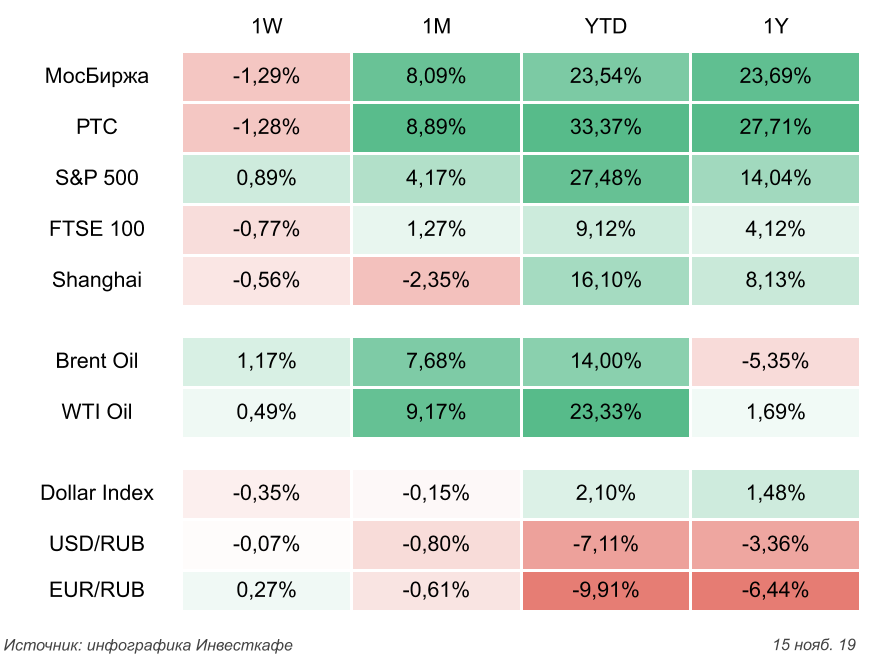The width and height of the screenshot is (874, 658).
Task: Select the 1M column header
Action: (x=437, y=27)
